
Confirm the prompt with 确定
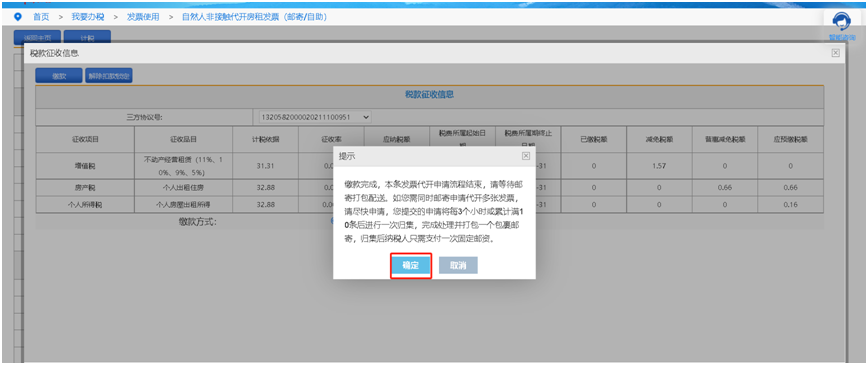coord(411,265)
